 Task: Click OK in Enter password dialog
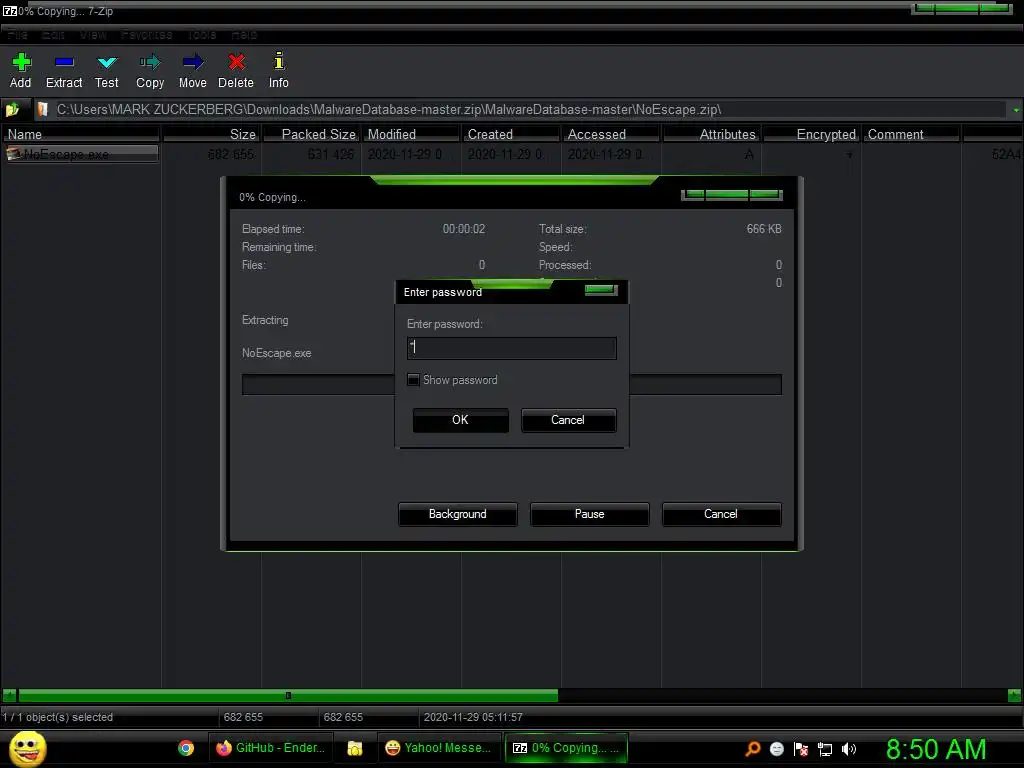(x=460, y=420)
